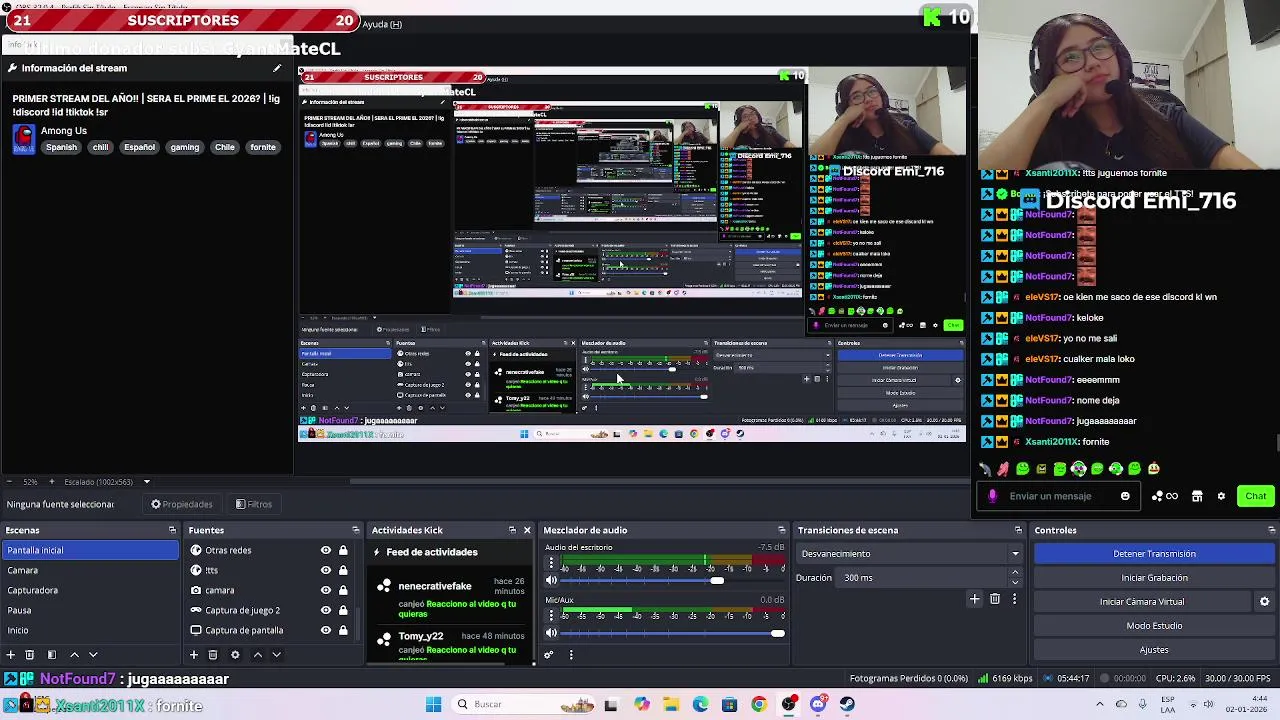Toggle visibility of !tts source
Viewport: 1280px width, 720px height.
pyautogui.click(x=326, y=570)
